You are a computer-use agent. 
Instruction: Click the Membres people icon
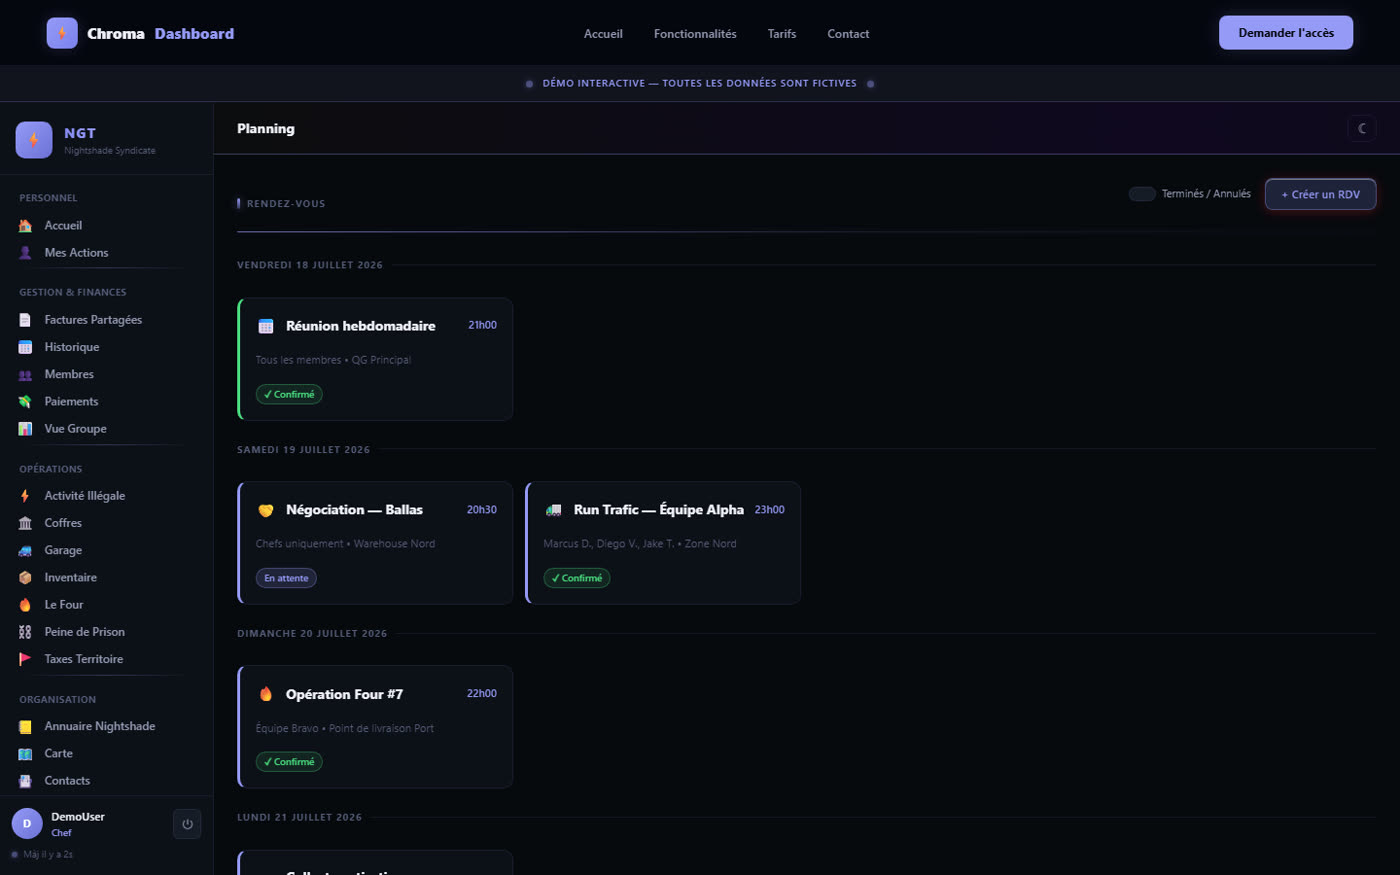click(25, 374)
